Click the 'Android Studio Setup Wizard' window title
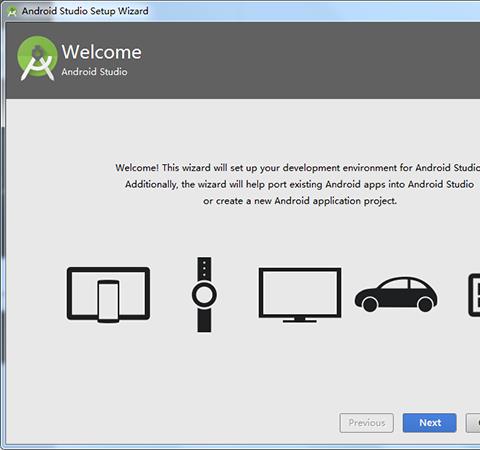 pyautogui.click(x=85, y=11)
